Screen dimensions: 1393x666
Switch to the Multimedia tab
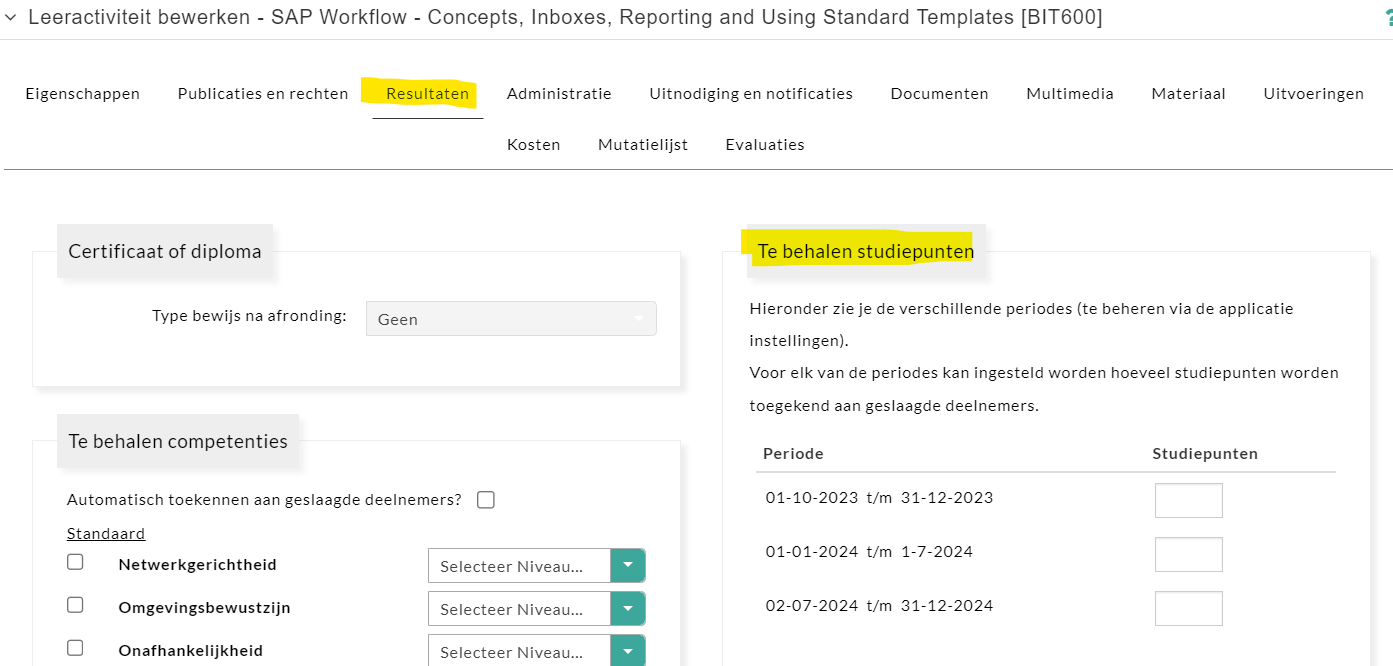tap(1069, 94)
